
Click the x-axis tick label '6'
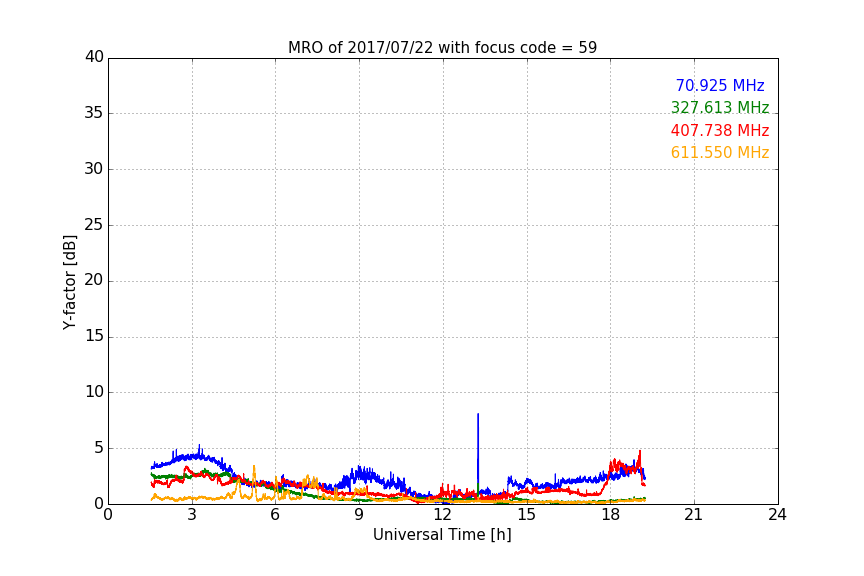coord(275,515)
